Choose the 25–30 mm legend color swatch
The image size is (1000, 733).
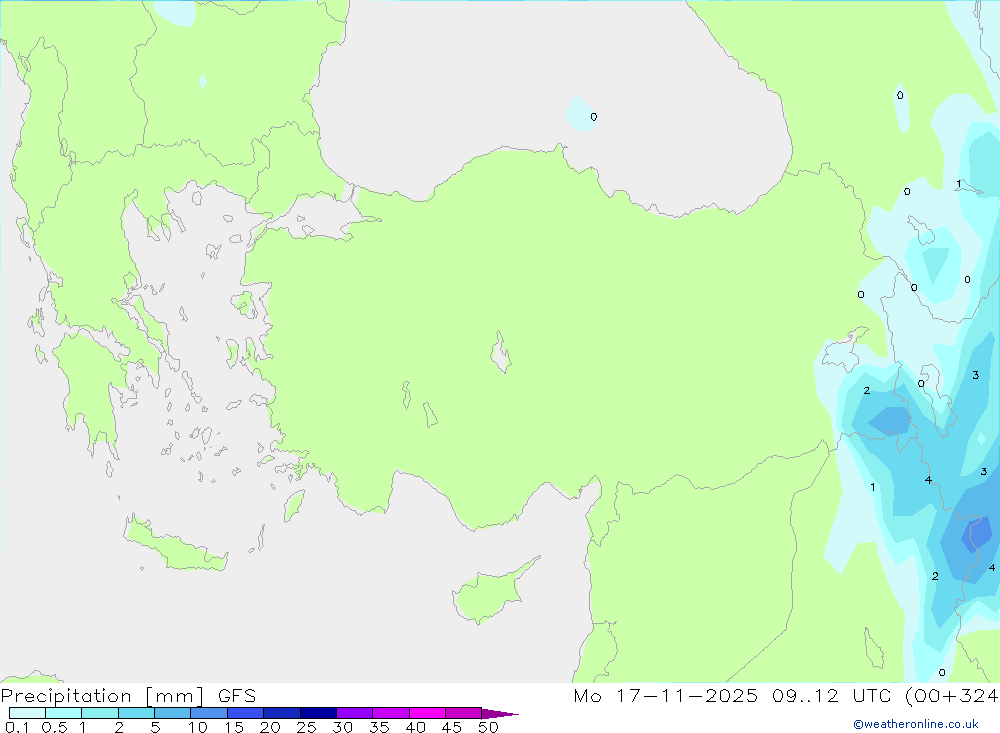318,713
